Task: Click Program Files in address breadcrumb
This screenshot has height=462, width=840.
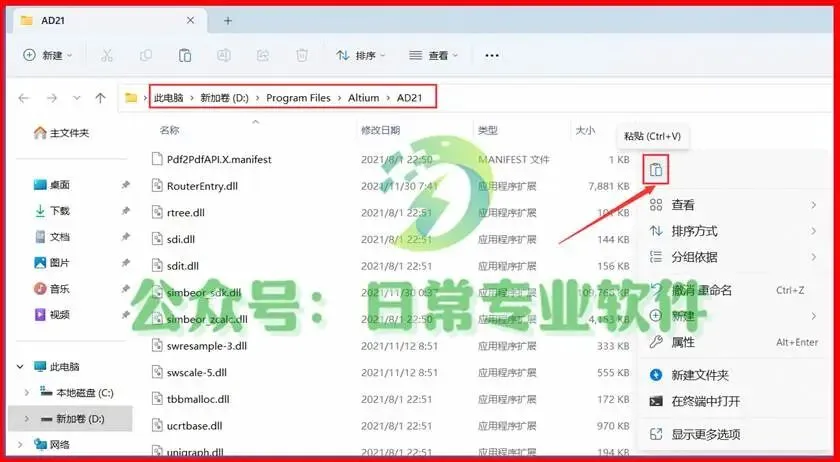Action: point(298,98)
